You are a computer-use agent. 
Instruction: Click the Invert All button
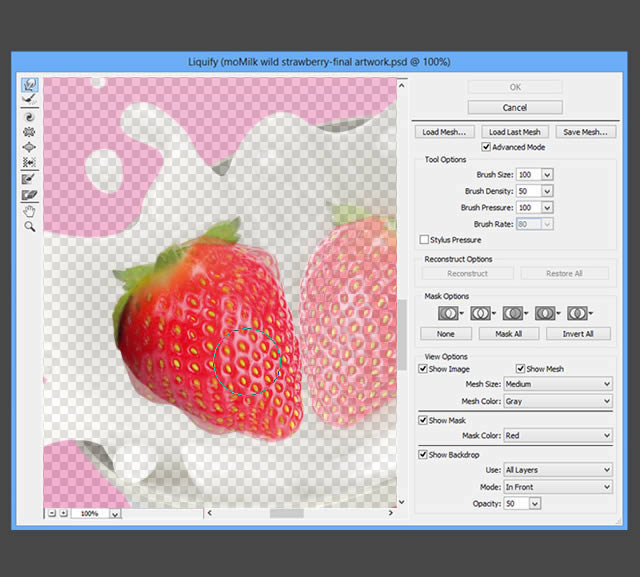(x=578, y=334)
